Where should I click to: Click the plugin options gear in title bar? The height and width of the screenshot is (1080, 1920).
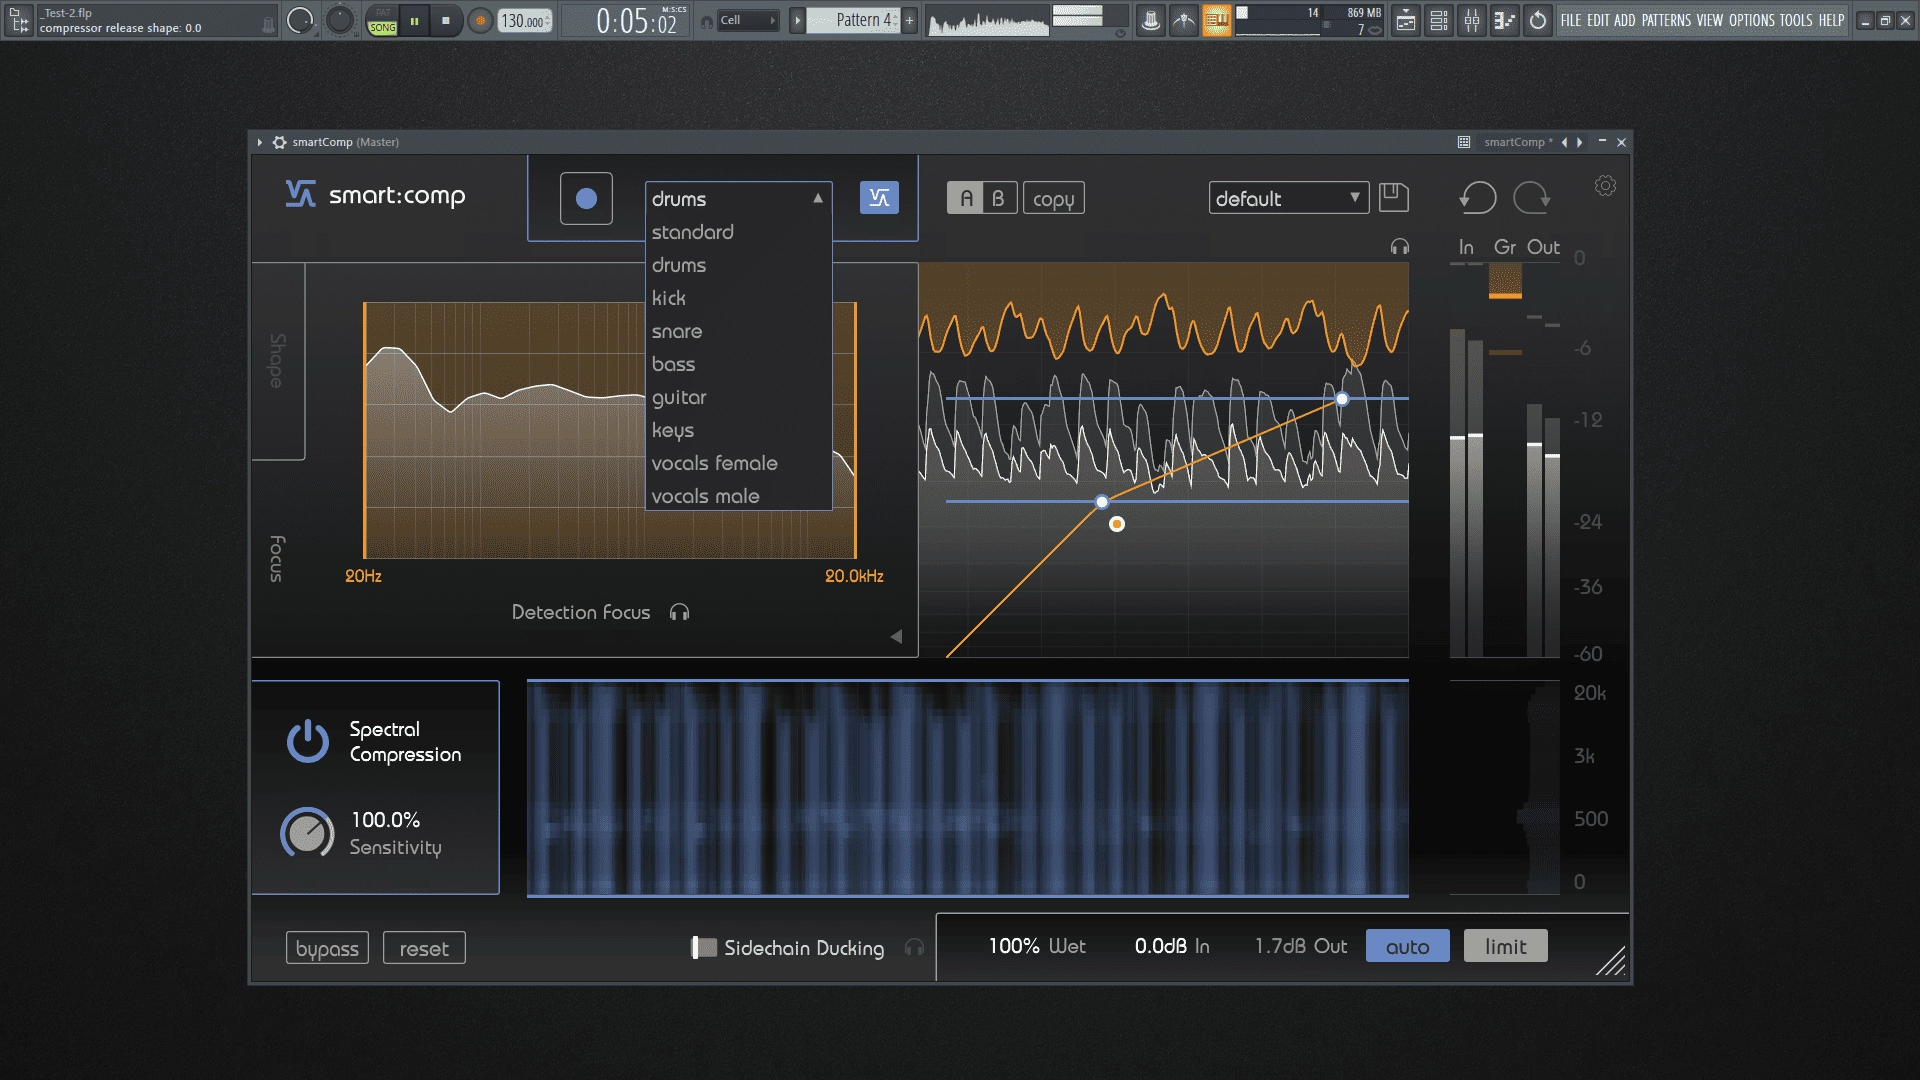279,142
